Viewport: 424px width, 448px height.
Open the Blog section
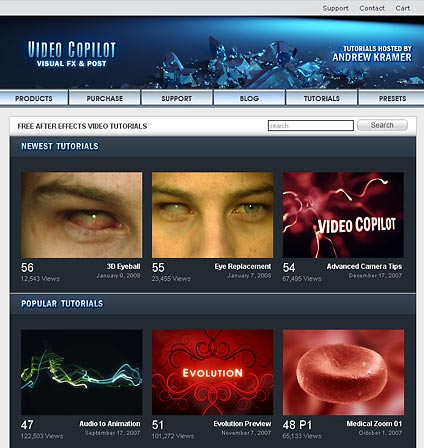249,98
